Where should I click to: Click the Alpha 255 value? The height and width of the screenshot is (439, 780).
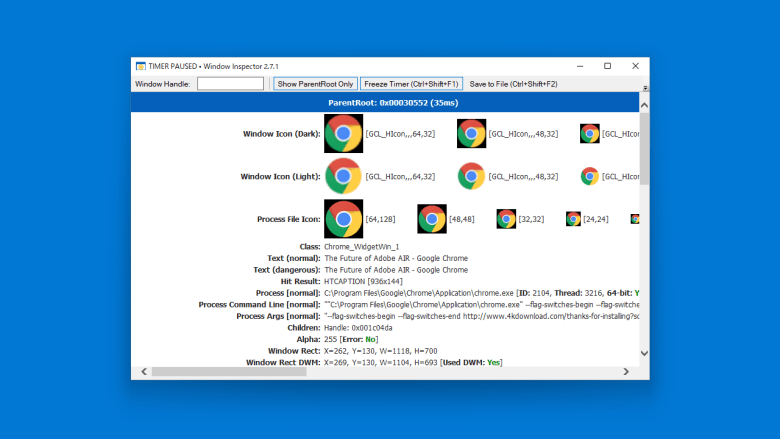[x=330, y=340]
